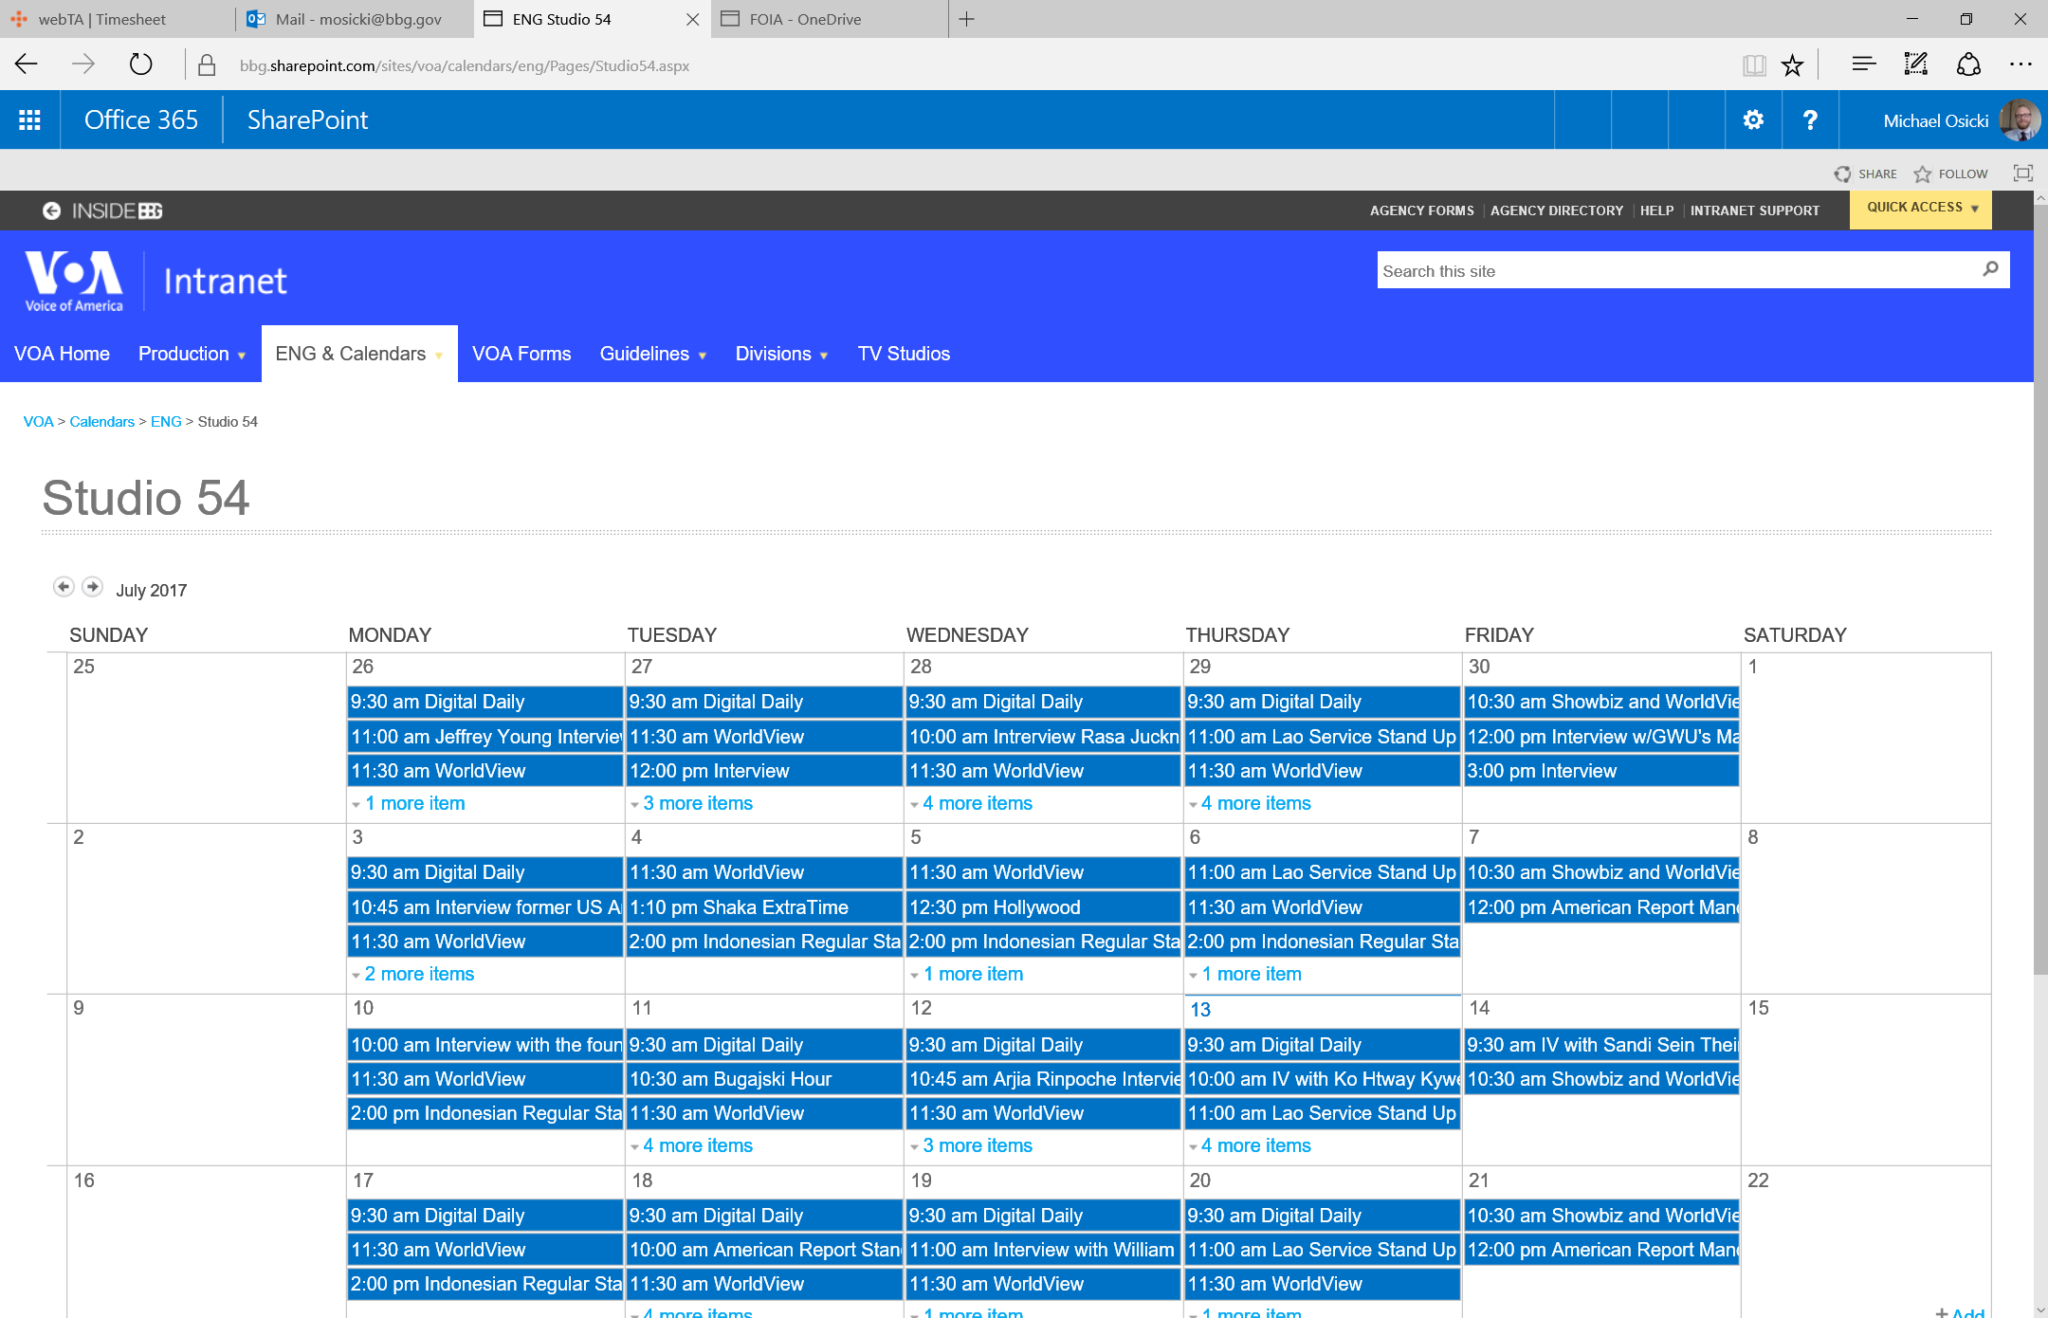Screen dimensions: 2048x1318
Task: Switch to the FOIA - OneDrive tab
Action: (805, 19)
